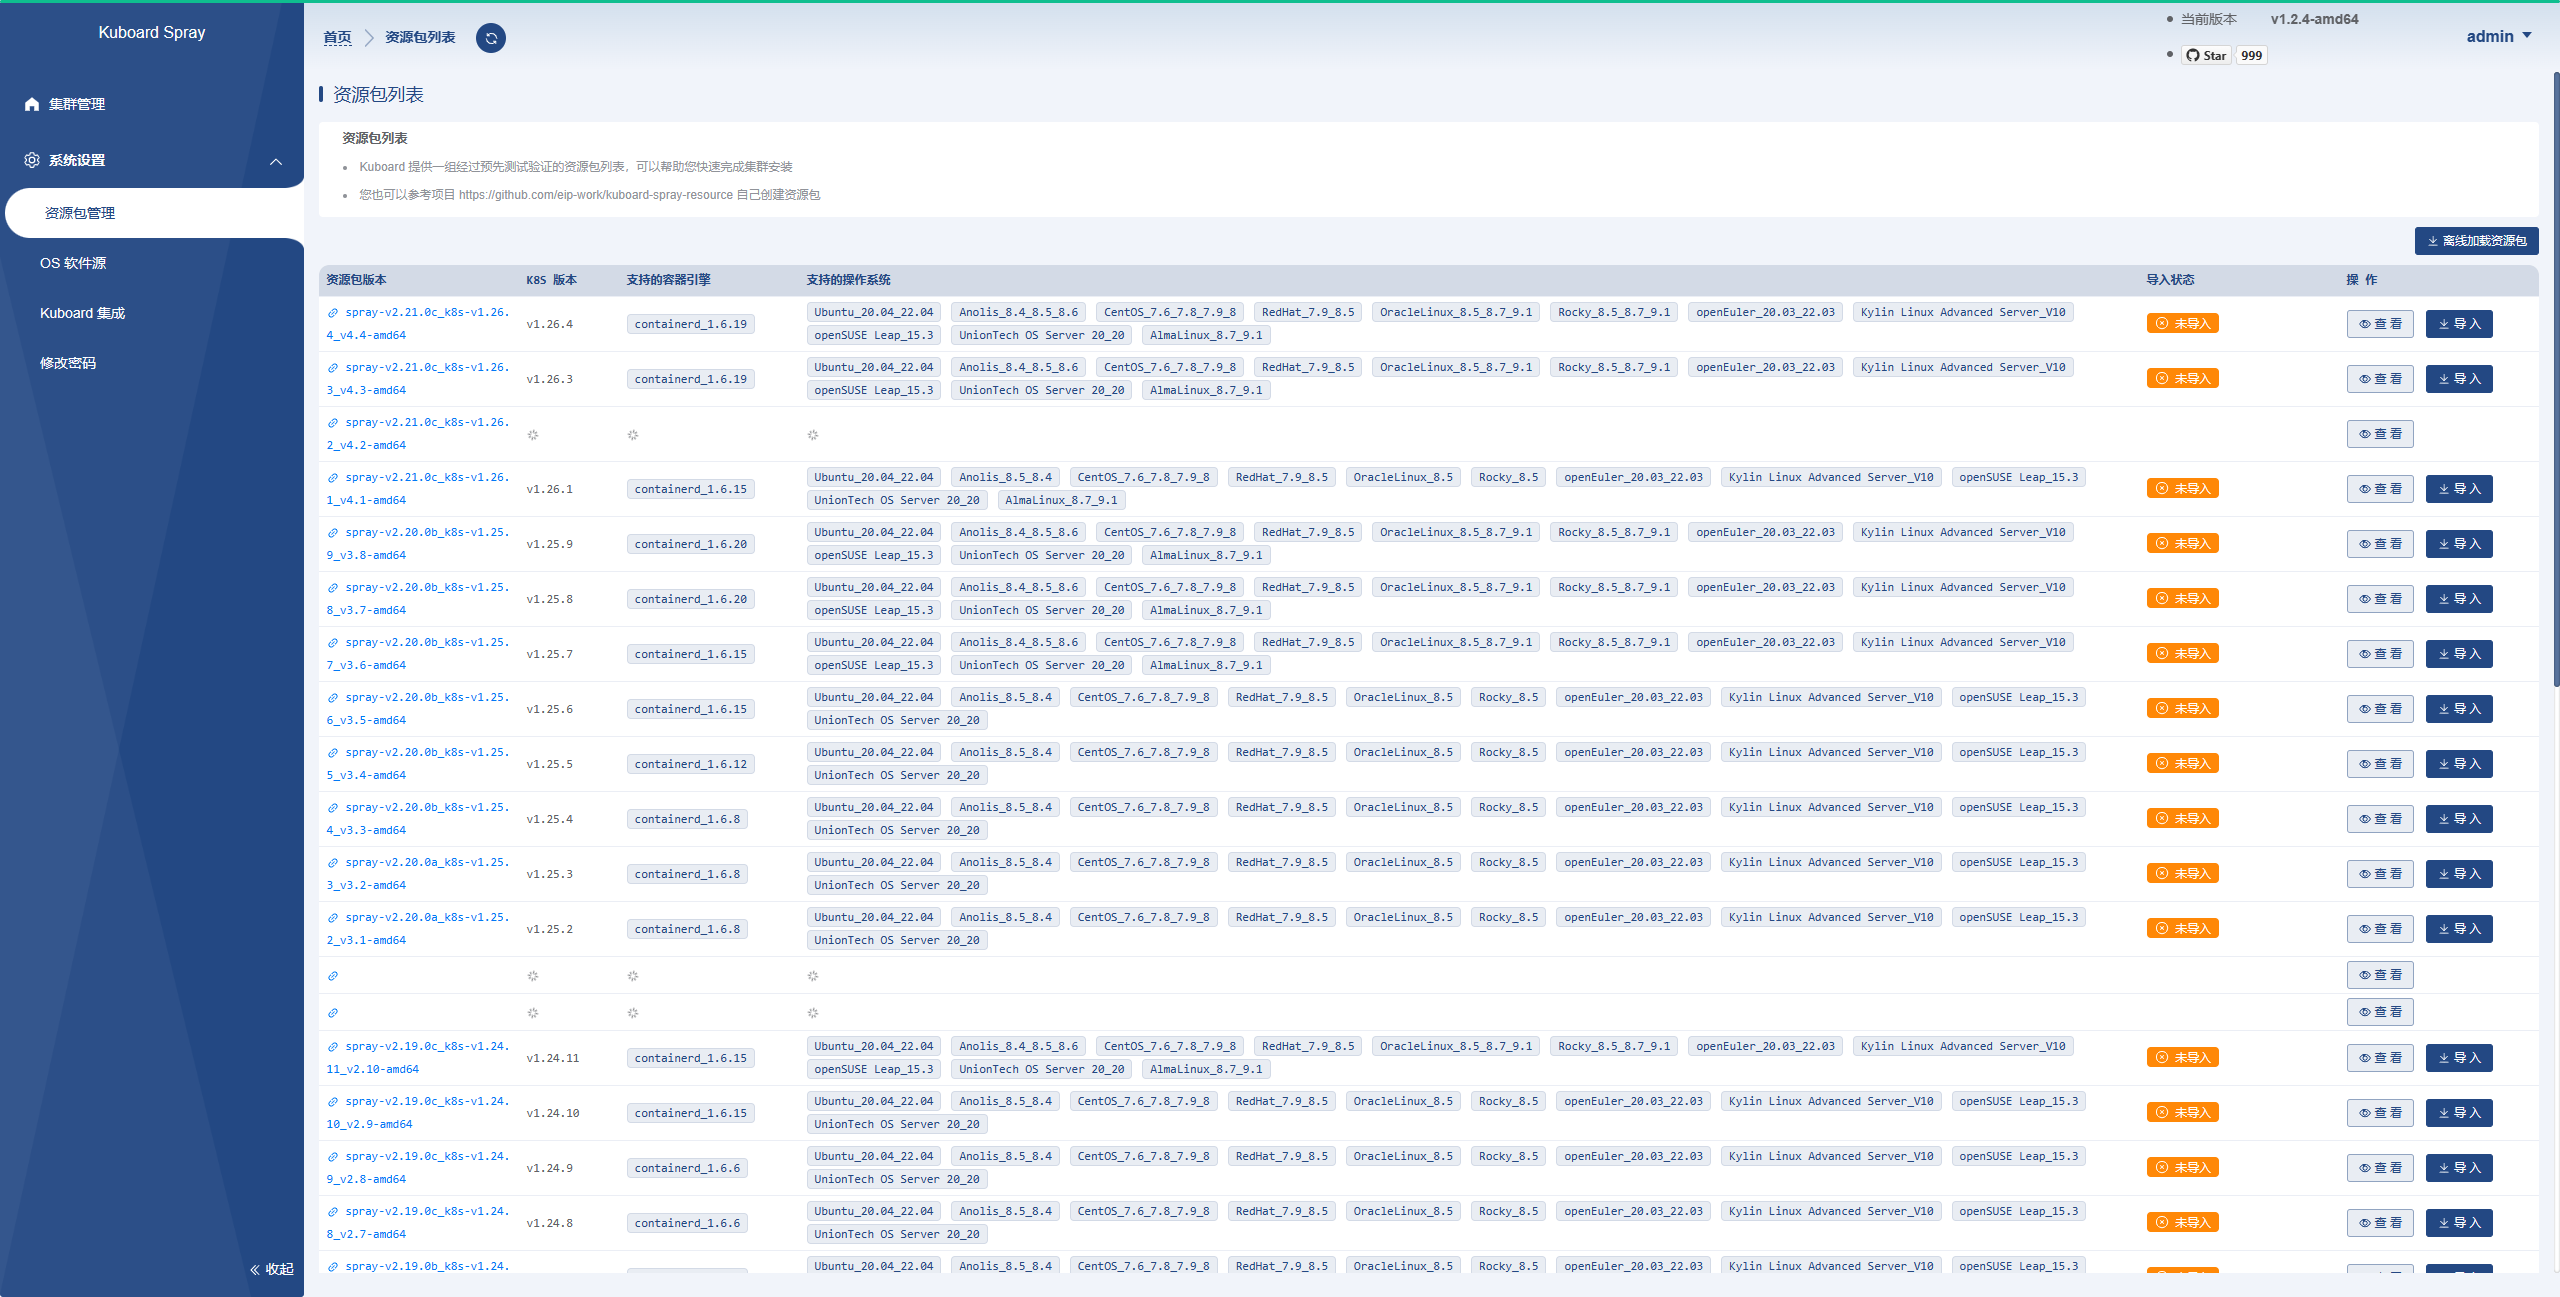Click the 未导入 status tag for v1.26.3
This screenshot has height=1297, width=2560.
click(x=2182, y=379)
